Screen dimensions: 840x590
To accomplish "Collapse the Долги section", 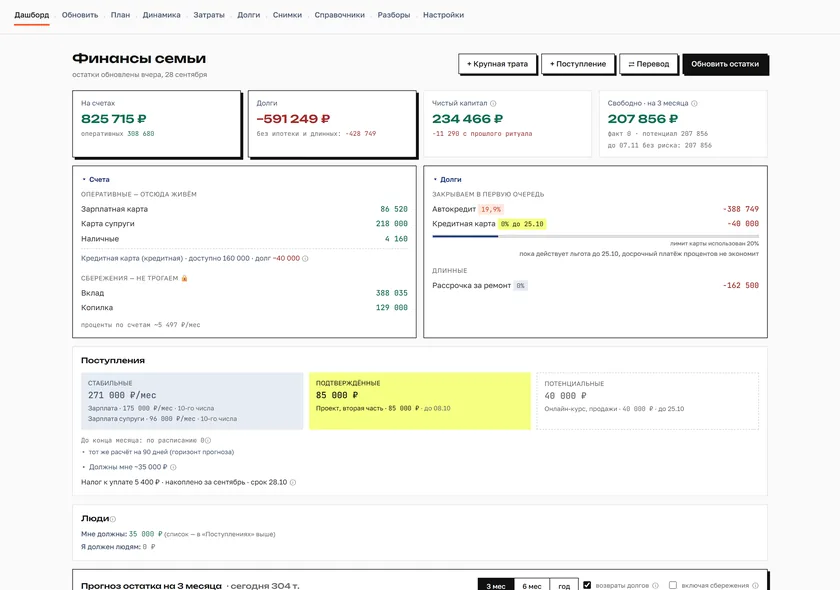I will point(447,180).
